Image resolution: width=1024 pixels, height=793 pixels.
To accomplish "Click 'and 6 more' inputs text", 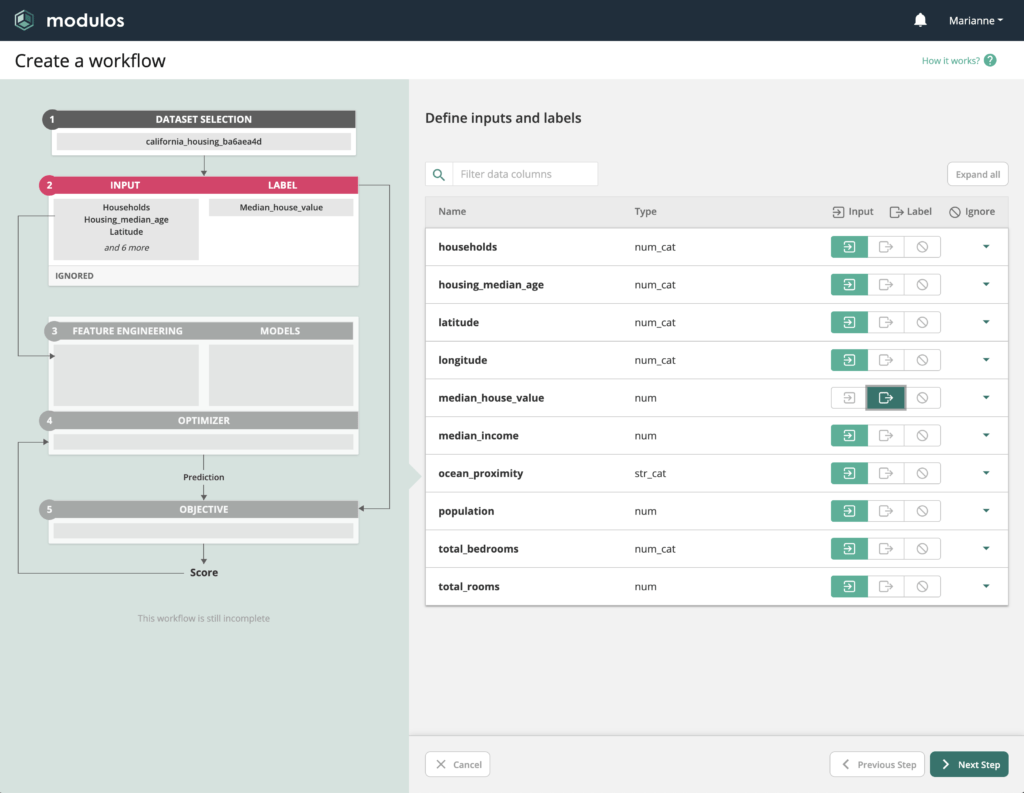I will (127, 248).
